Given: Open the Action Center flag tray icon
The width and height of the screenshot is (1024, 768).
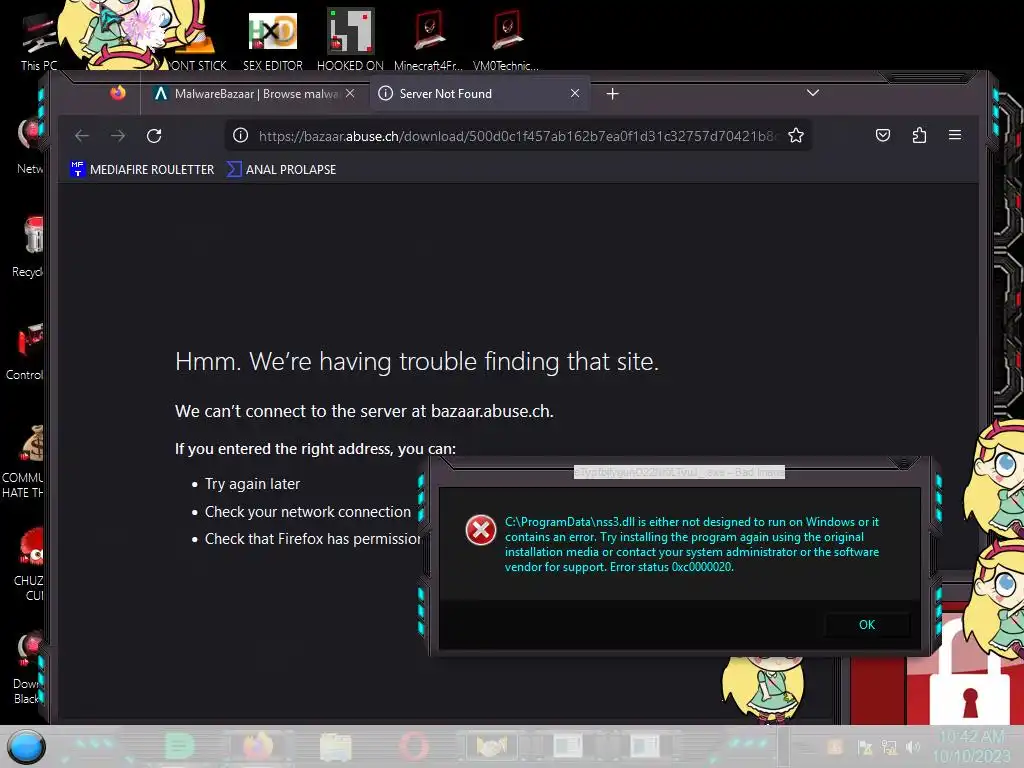Looking at the screenshot, I should [865, 746].
